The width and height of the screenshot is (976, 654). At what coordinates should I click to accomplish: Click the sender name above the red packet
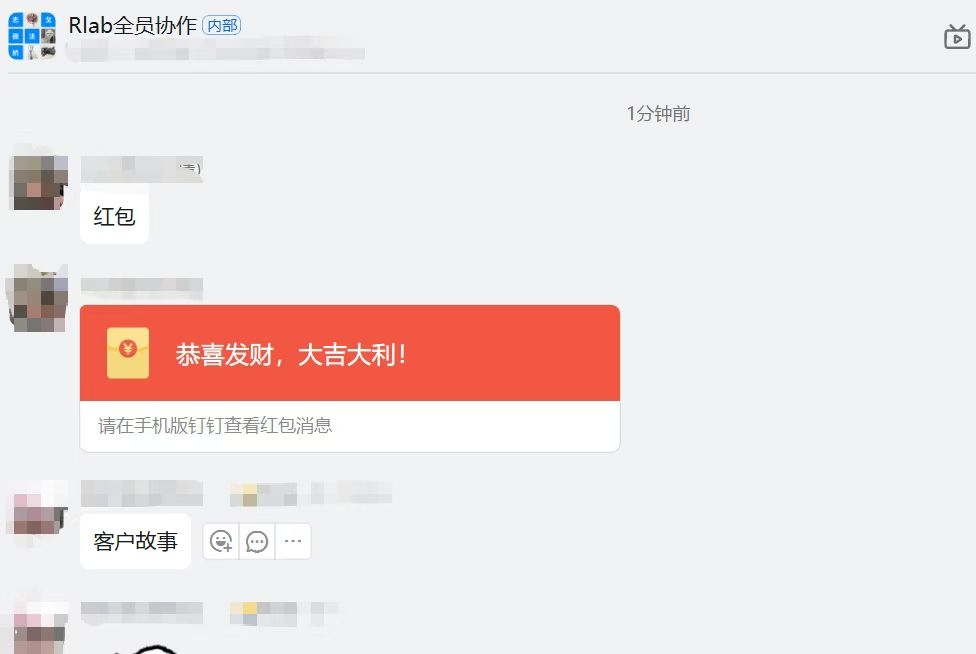[x=142, y=288]
